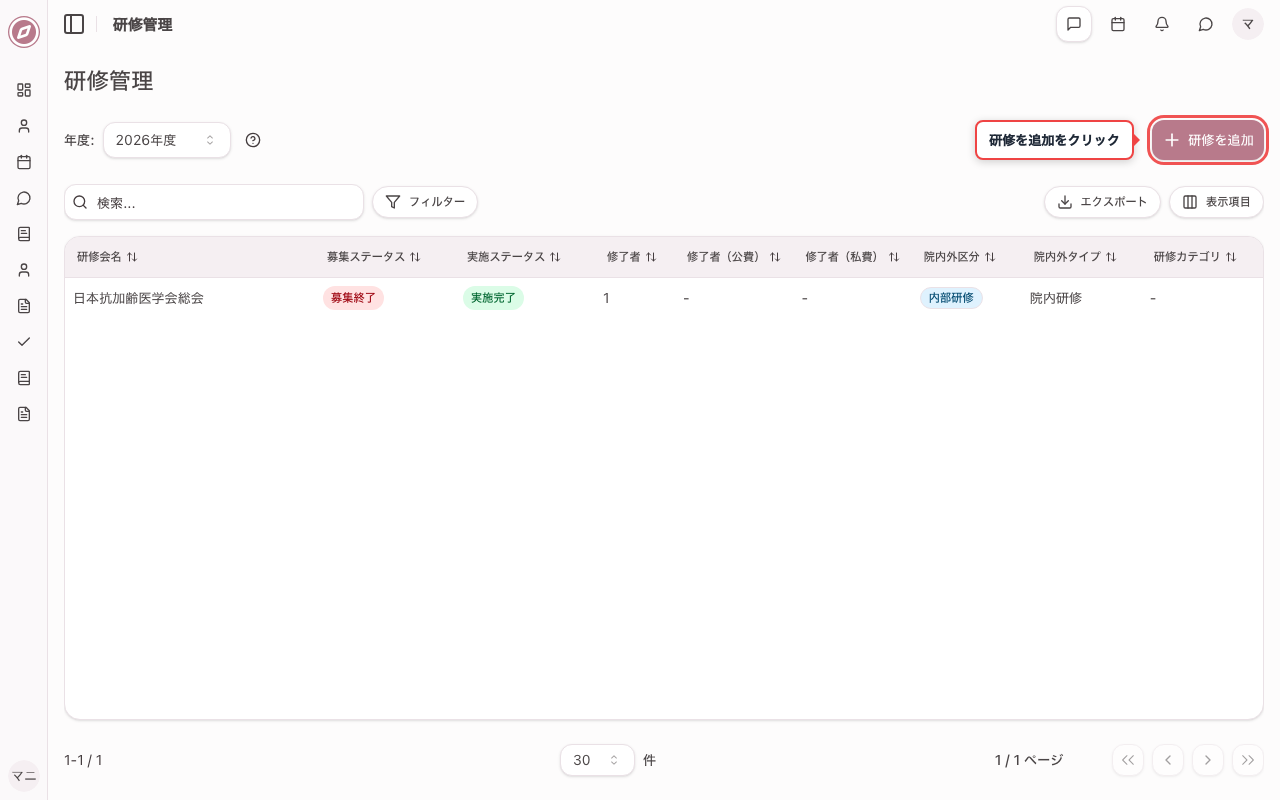The width and height of the screenshot is (1280, 800).
Task: Click the 検索 search input field
Action: tap(214, 202)
